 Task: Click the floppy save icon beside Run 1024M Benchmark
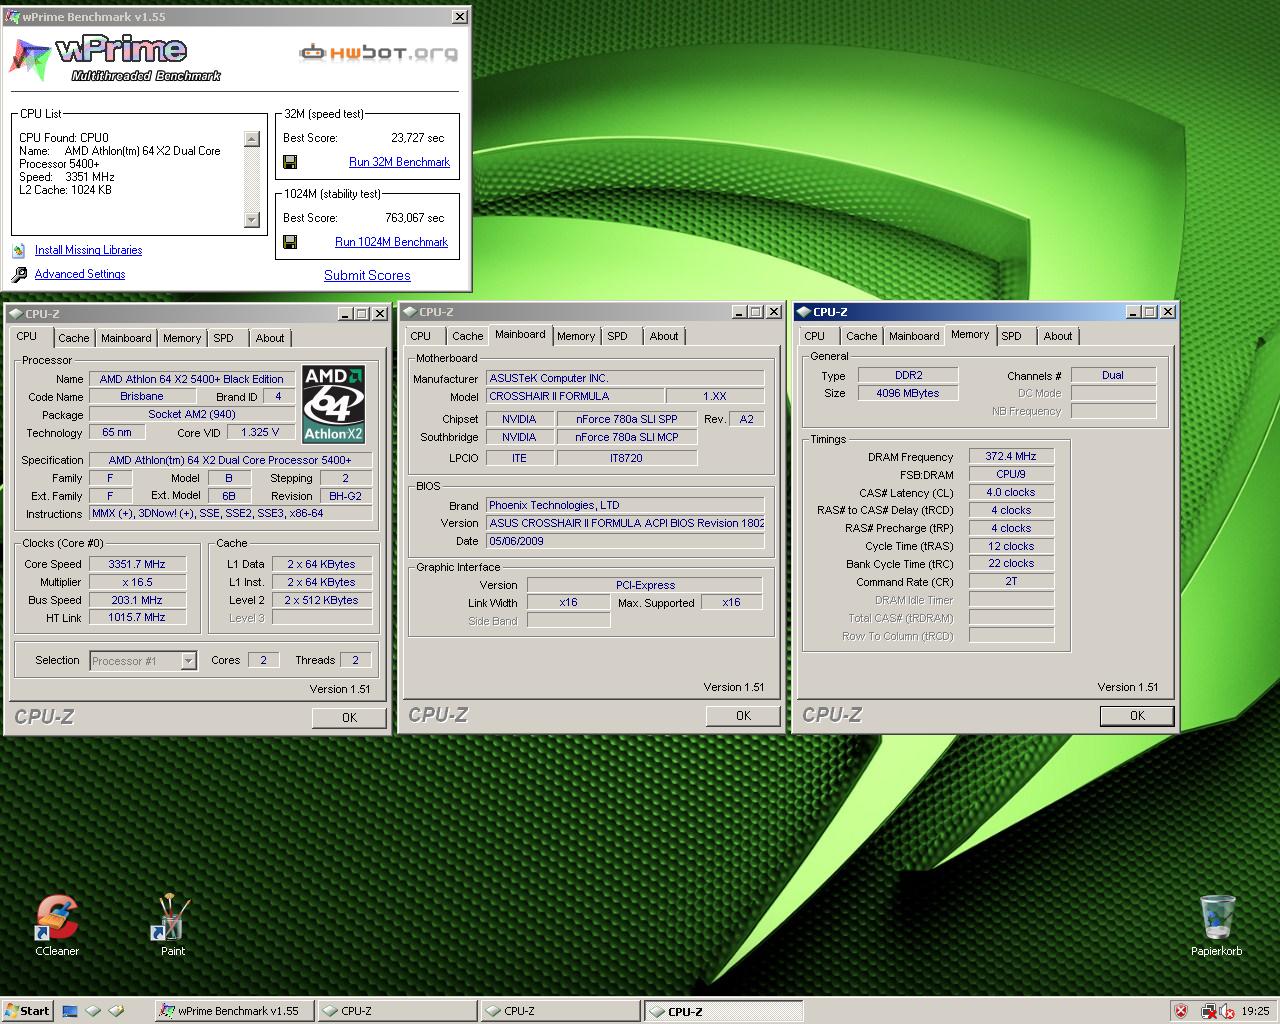pyautogui.click(x=290, y=242)
